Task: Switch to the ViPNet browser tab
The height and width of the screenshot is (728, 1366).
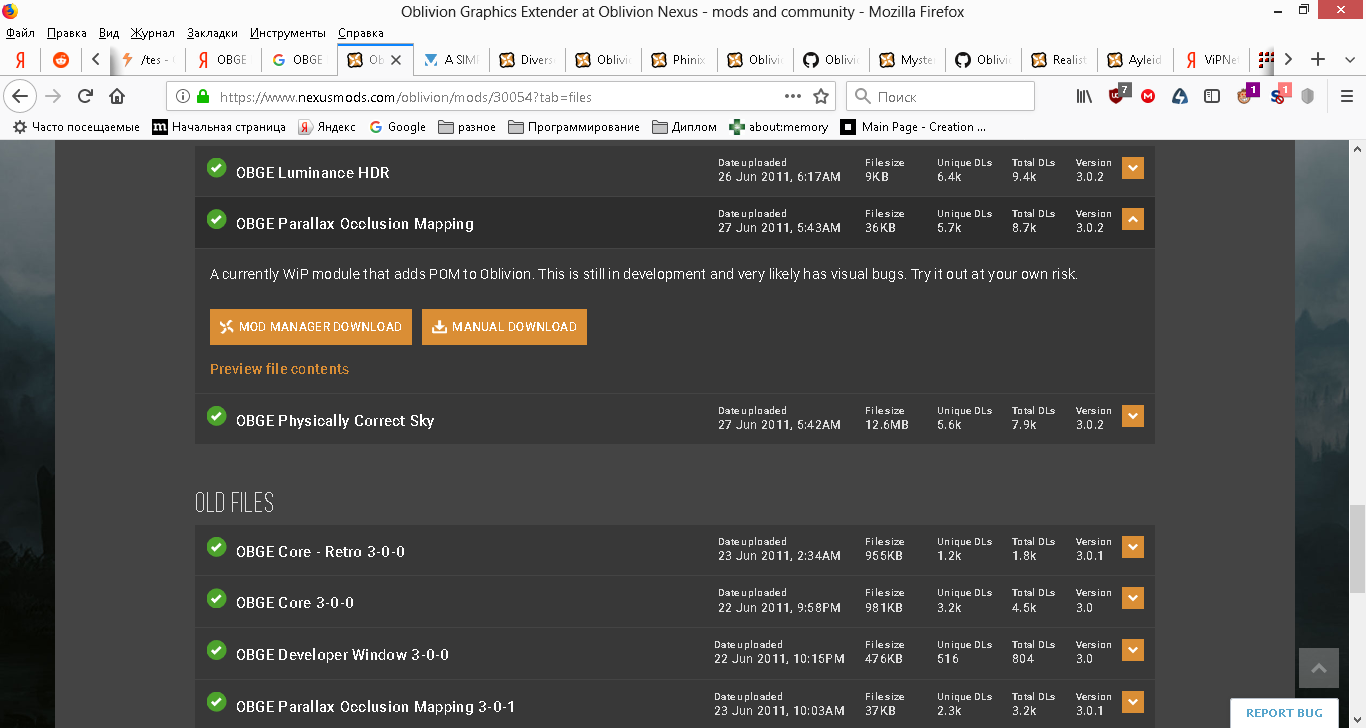Action: point(1210,60)
